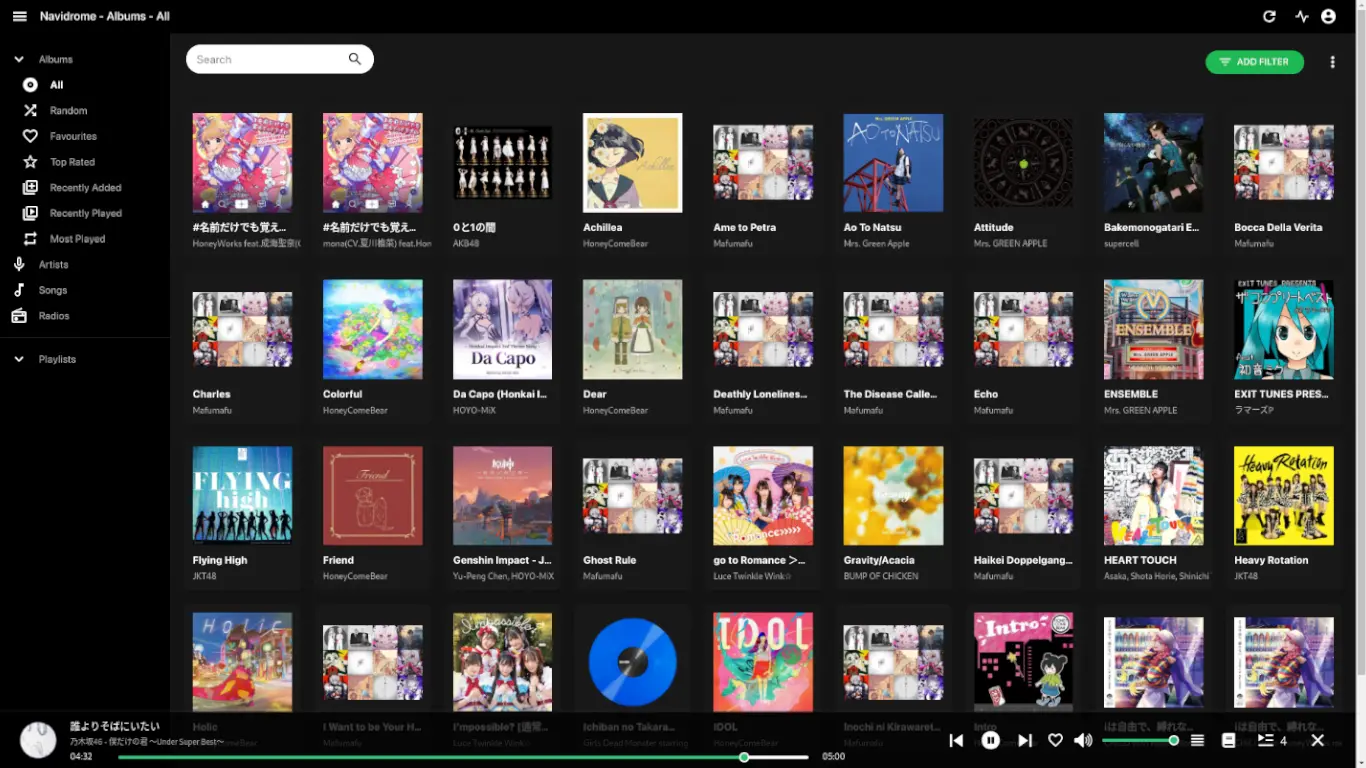Screen dimensions: 1366x768
Task: Open the ADD FILTER dropdown
Action: (1254, 61)
